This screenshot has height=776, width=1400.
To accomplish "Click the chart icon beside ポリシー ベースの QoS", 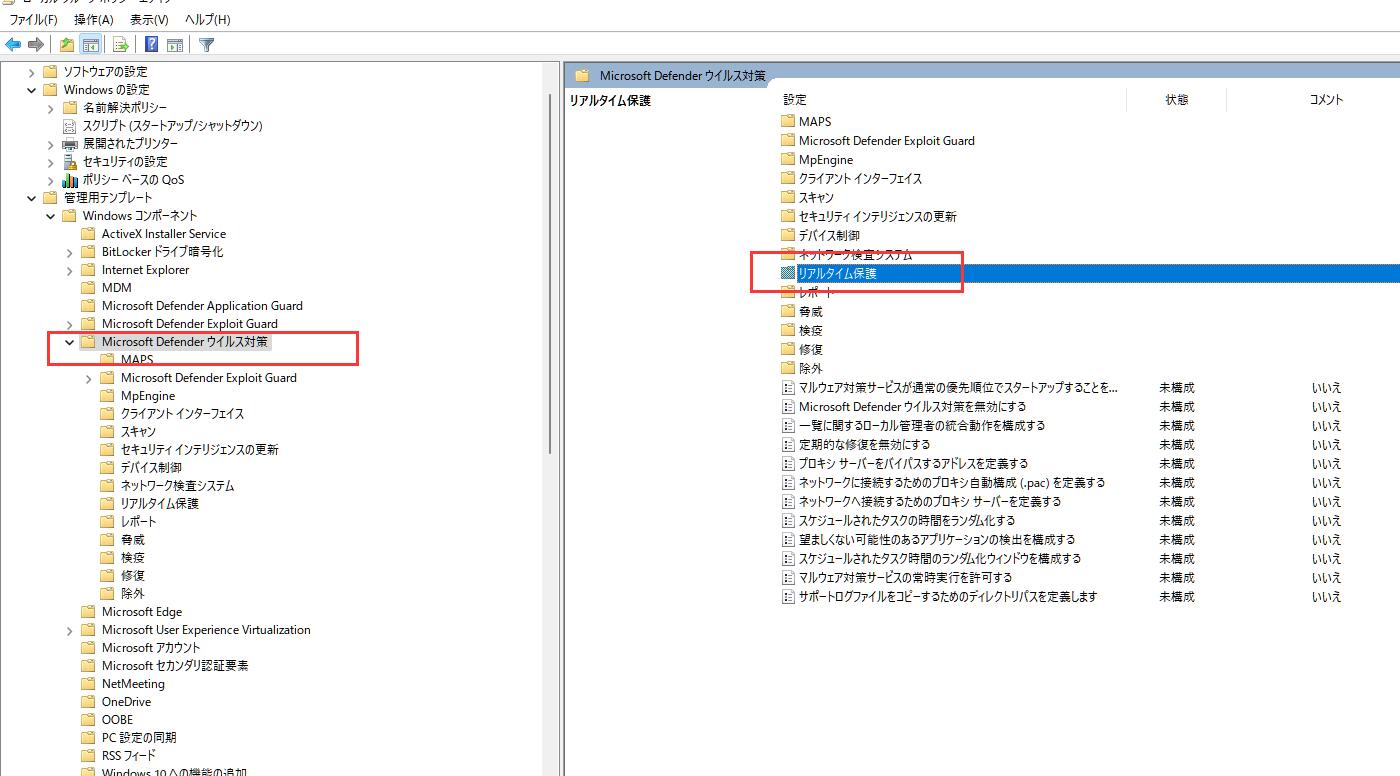I will (70, 180).
